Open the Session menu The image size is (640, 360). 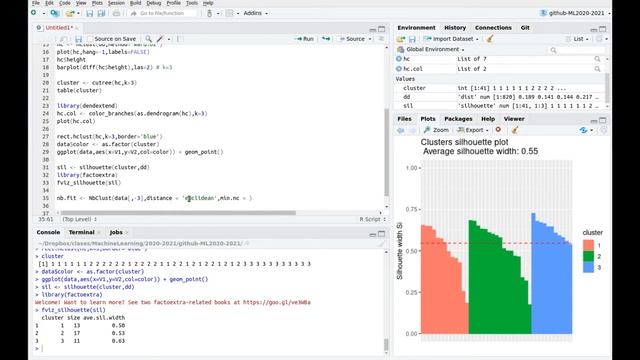pos(116,3)
